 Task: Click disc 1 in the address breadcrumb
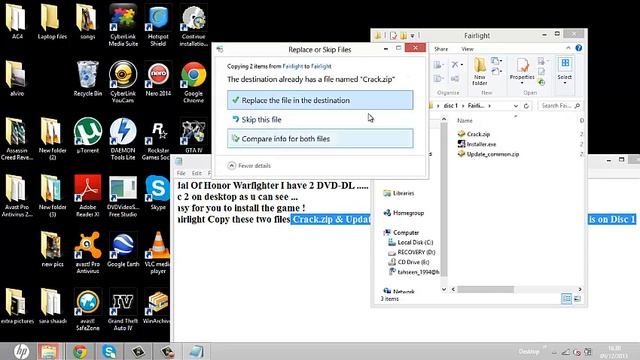pos(451,106)
